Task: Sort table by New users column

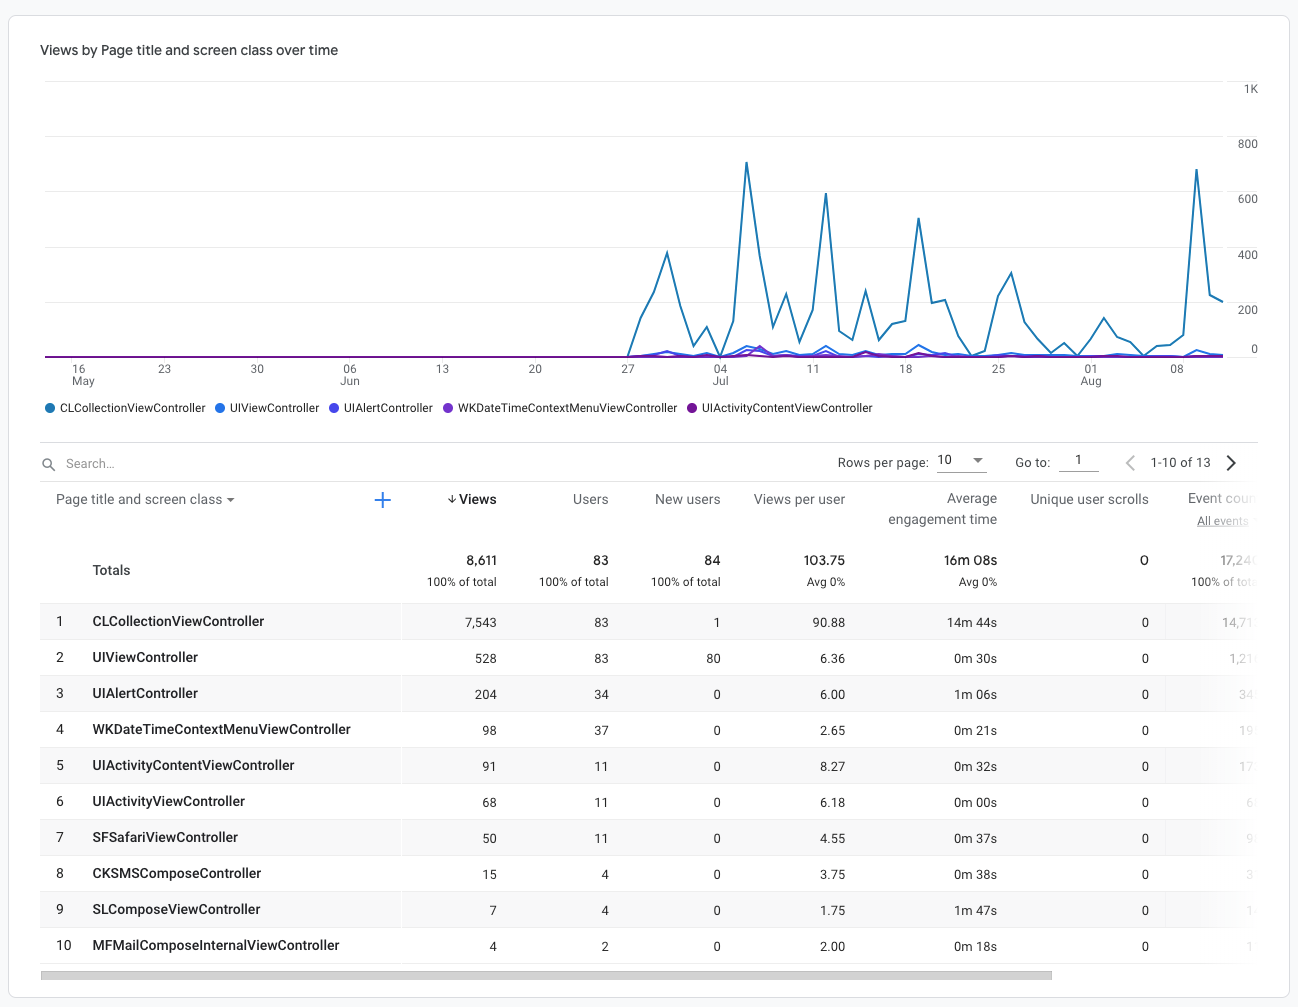Action: click(x=687, y=499)
